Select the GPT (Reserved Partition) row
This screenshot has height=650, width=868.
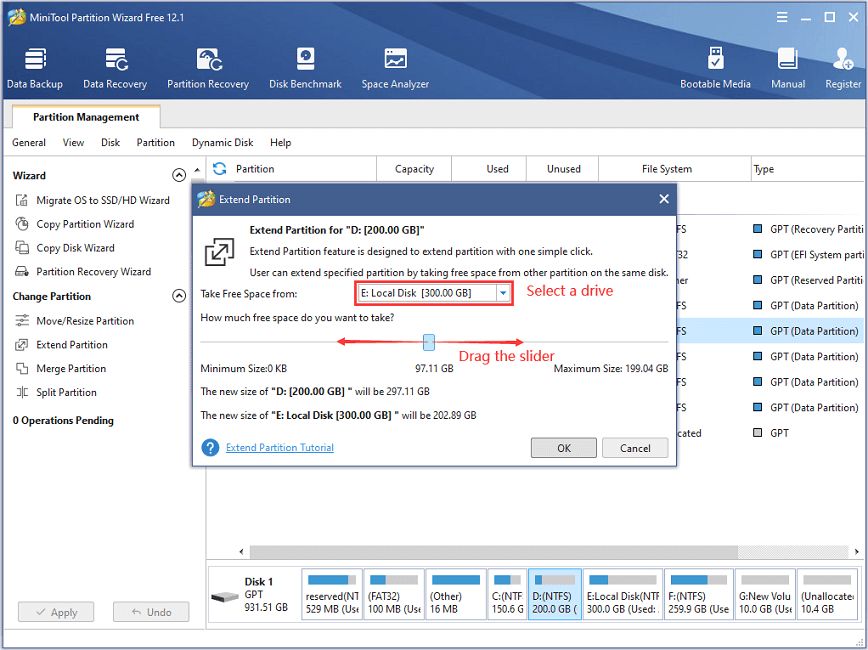(x=808, y=280)
